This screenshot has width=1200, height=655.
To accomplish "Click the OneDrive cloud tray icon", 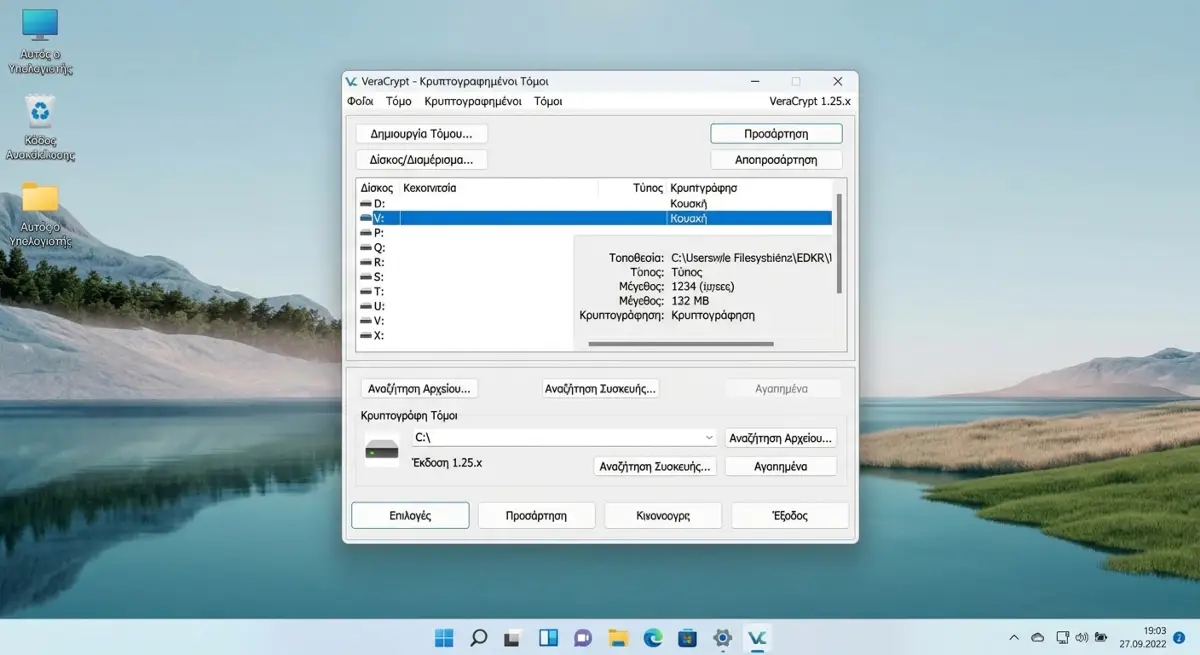I will coord(1038,637).
